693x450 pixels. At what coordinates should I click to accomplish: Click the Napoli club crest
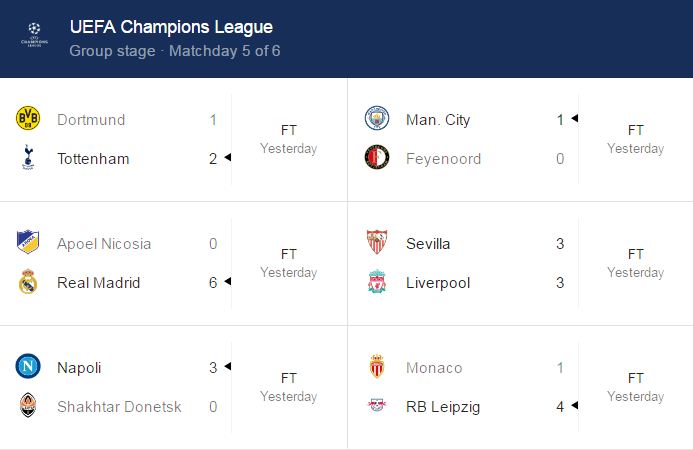(28, 367)
